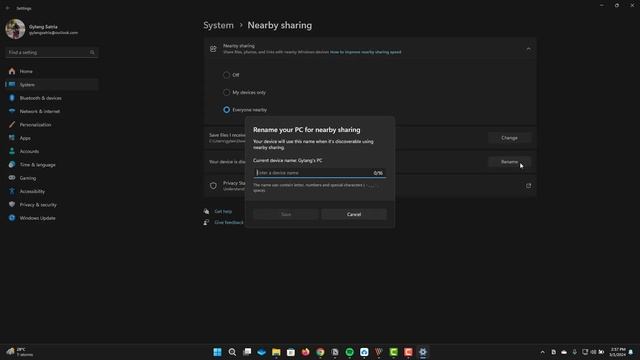Screen dimensions: 640x360
Task: Select the Off radio button
Action: tap(227, 75)
